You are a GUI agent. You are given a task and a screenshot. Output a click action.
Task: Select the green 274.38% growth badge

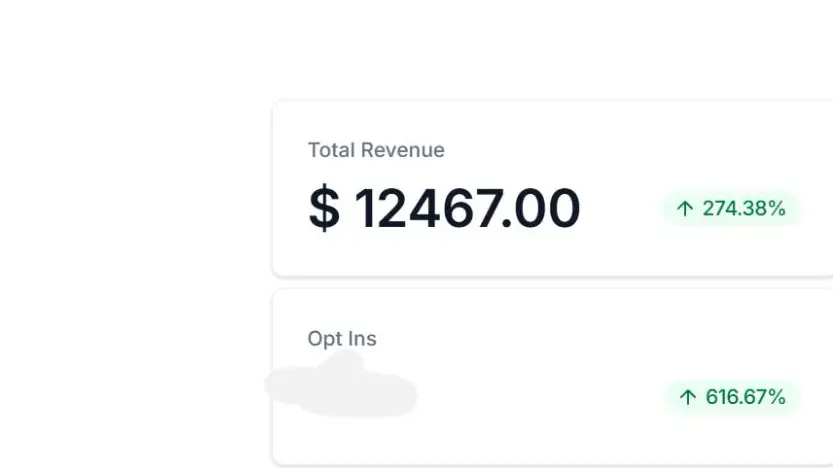tap(731, 209)
